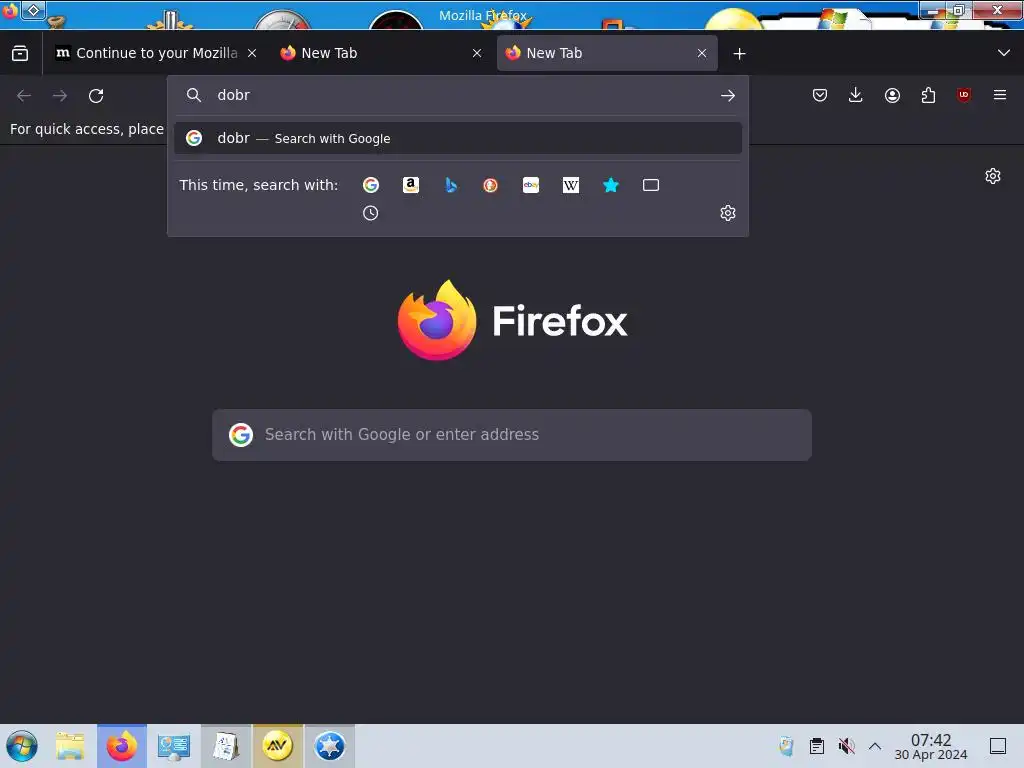1024x768 pixels.
Task: Search this time with eBay
Action: coord(531,185)
